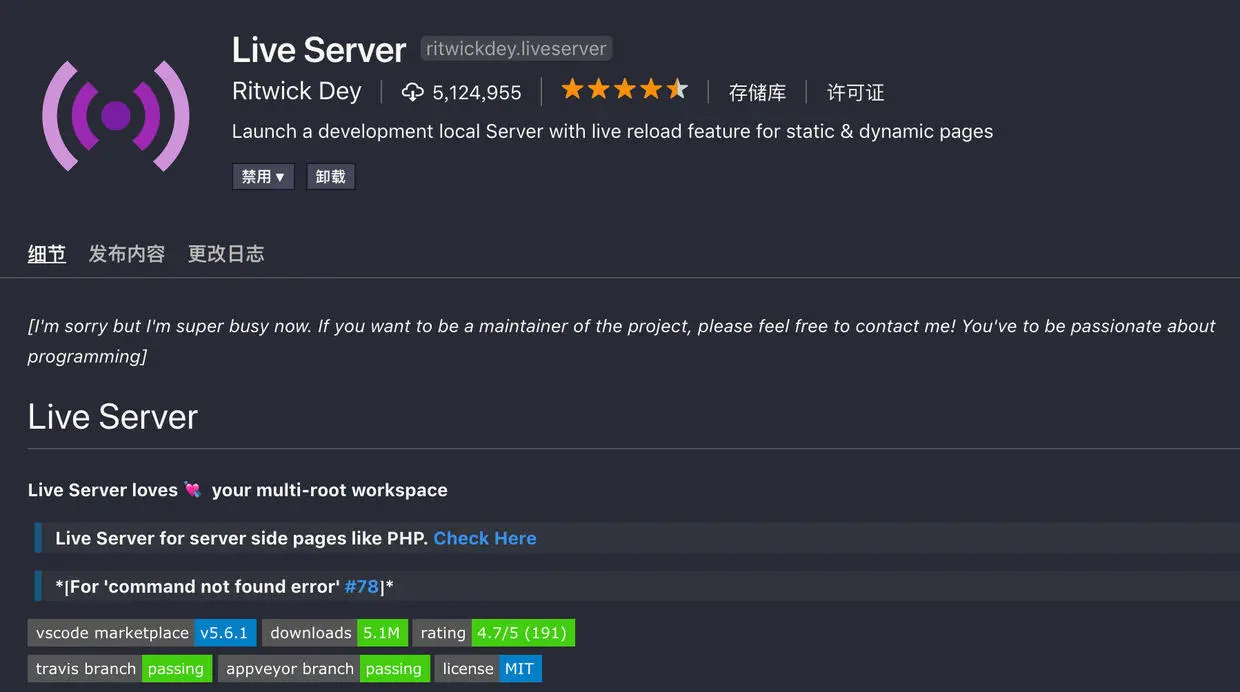The height and width of the screenshot is (692, 1240).
Task: Click the downloads 5.1M badge
Action: click(335, 633)
